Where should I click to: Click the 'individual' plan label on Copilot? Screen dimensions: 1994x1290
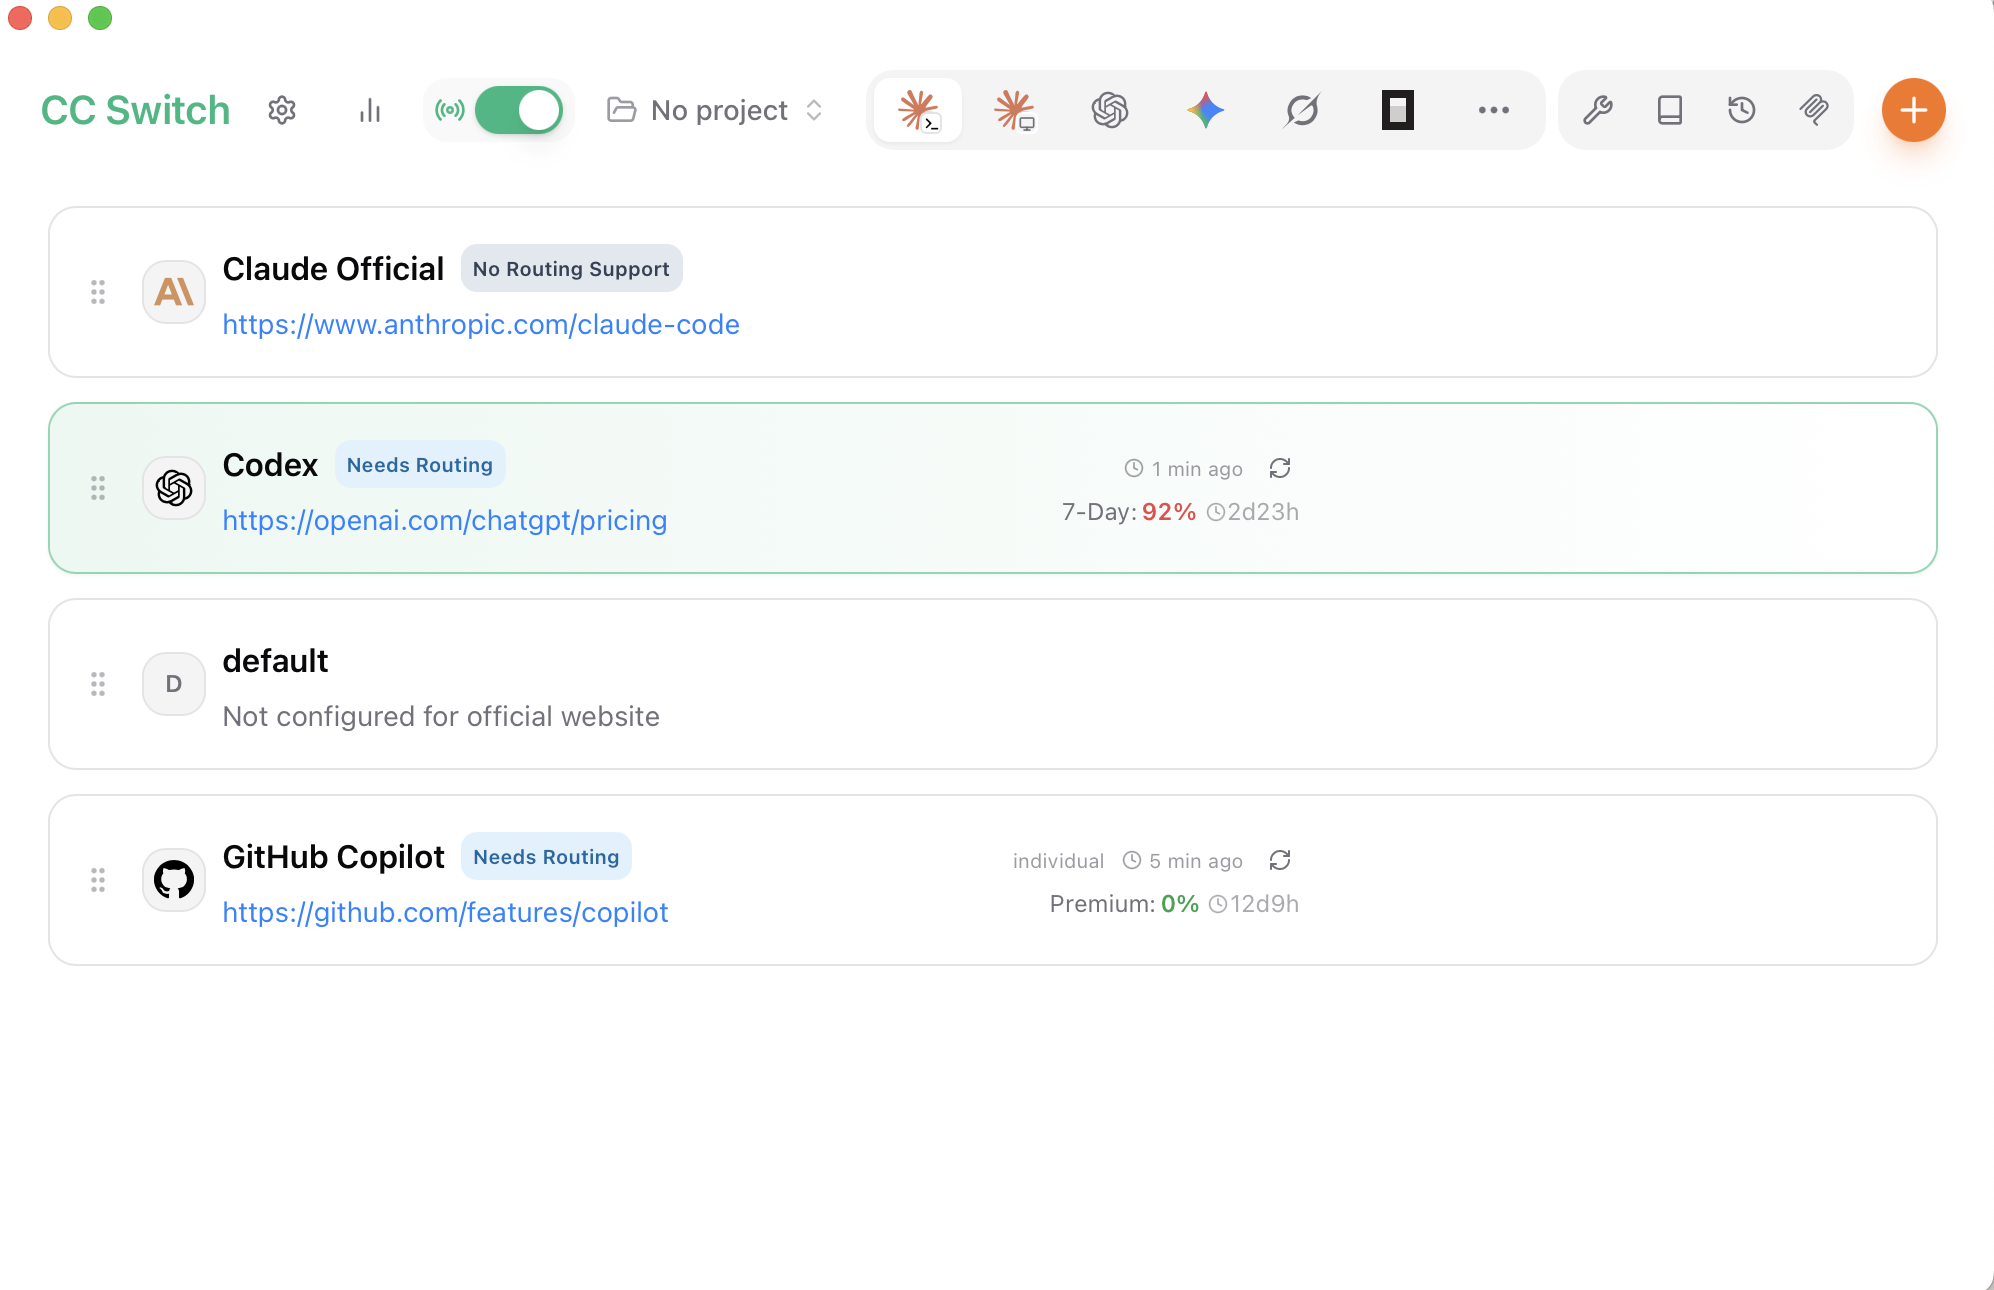tap(1058, 861)
